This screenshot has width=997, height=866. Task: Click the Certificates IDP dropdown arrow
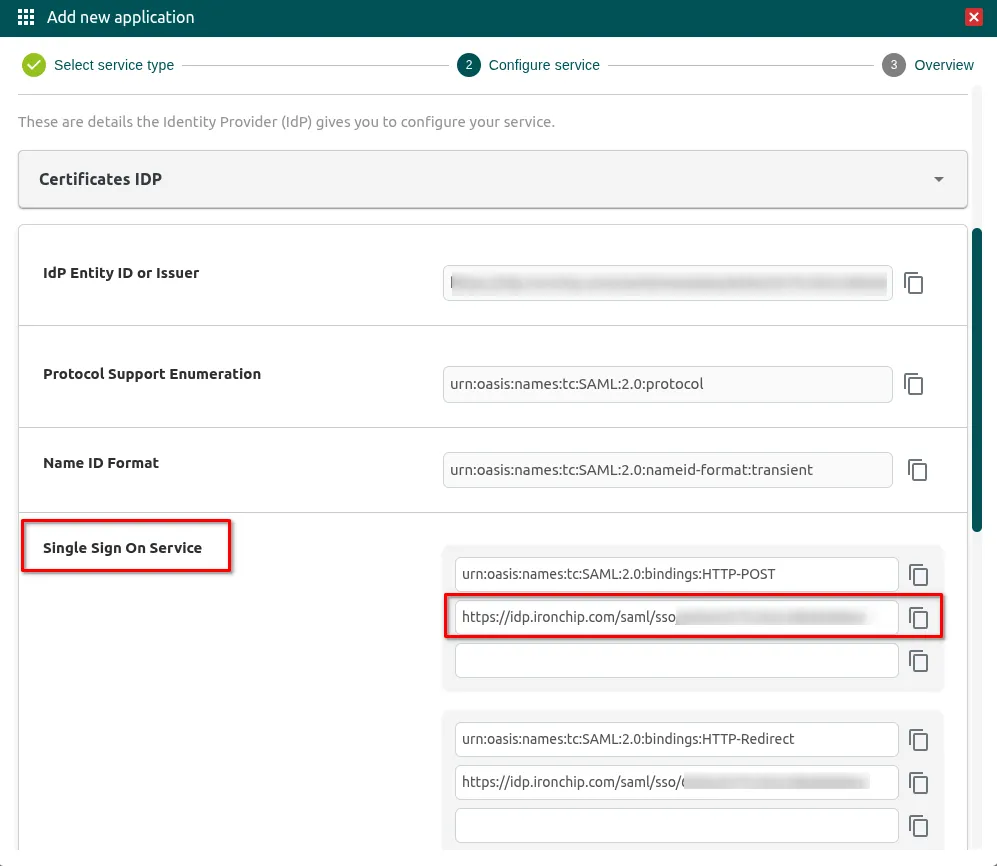coord(939,179)
